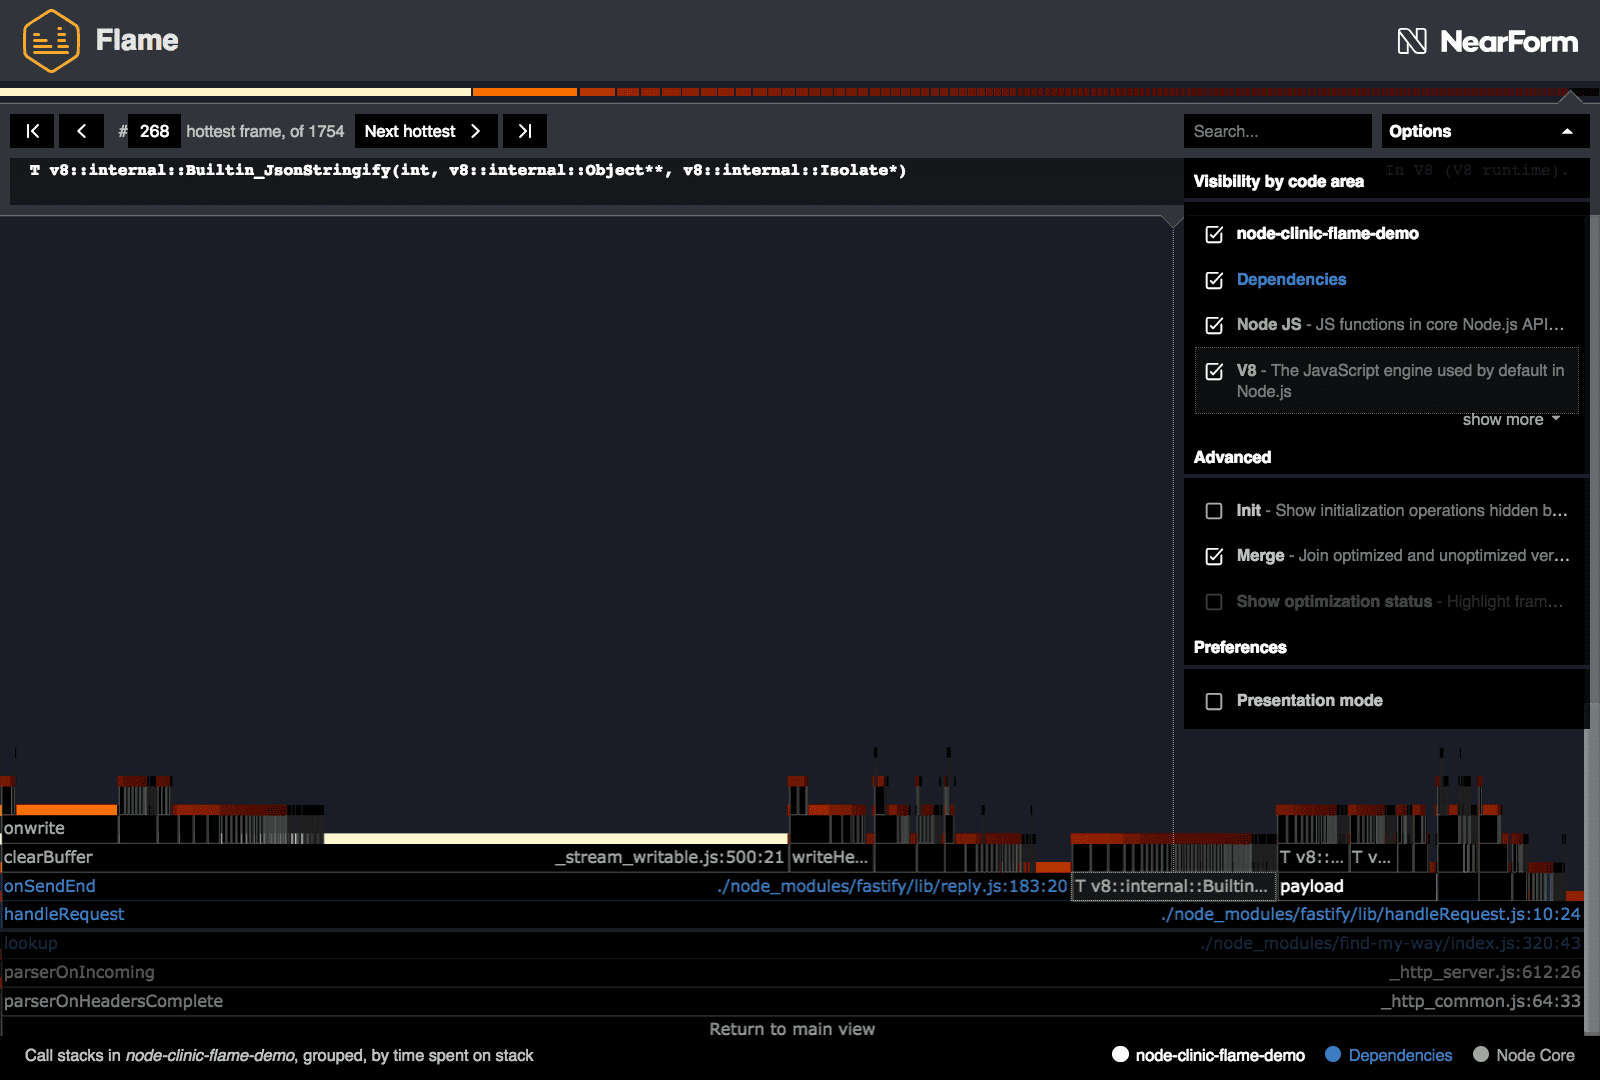Click the Clinic Flame logo icon
The width and height of the screenshot is (1600, 1080).
tap(50, 41)
